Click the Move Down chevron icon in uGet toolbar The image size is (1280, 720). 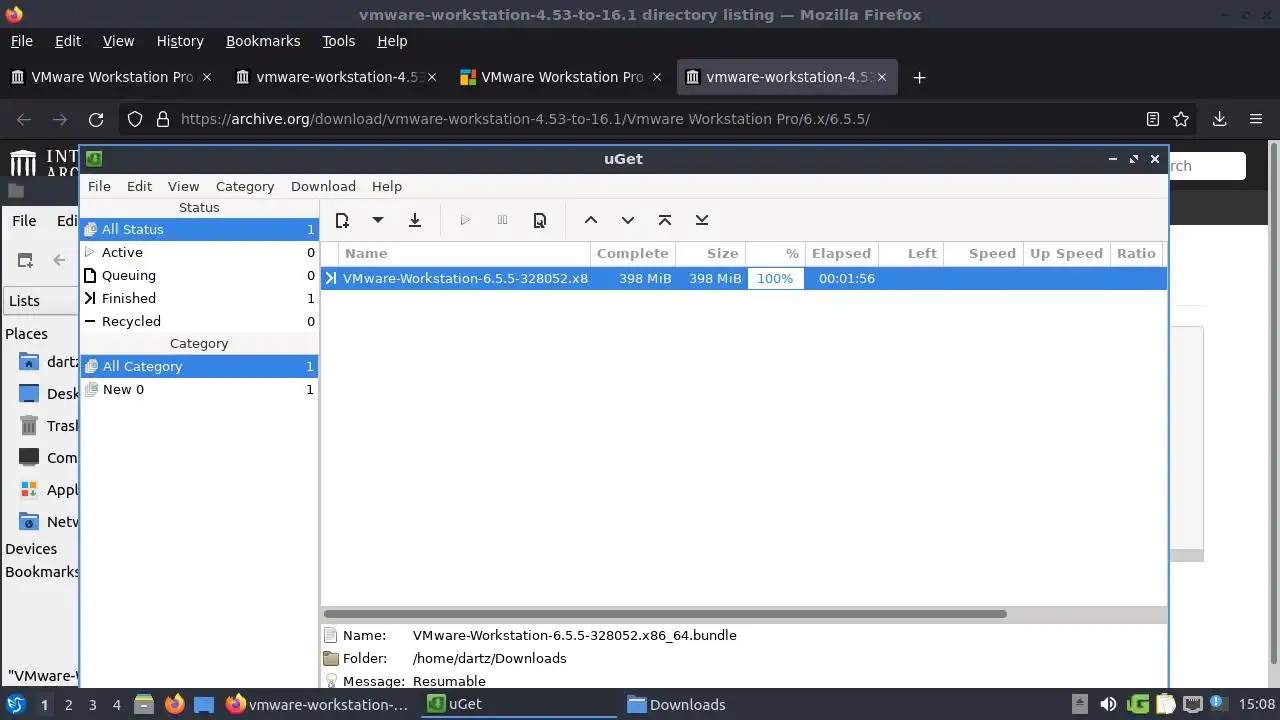click(628, 220)
